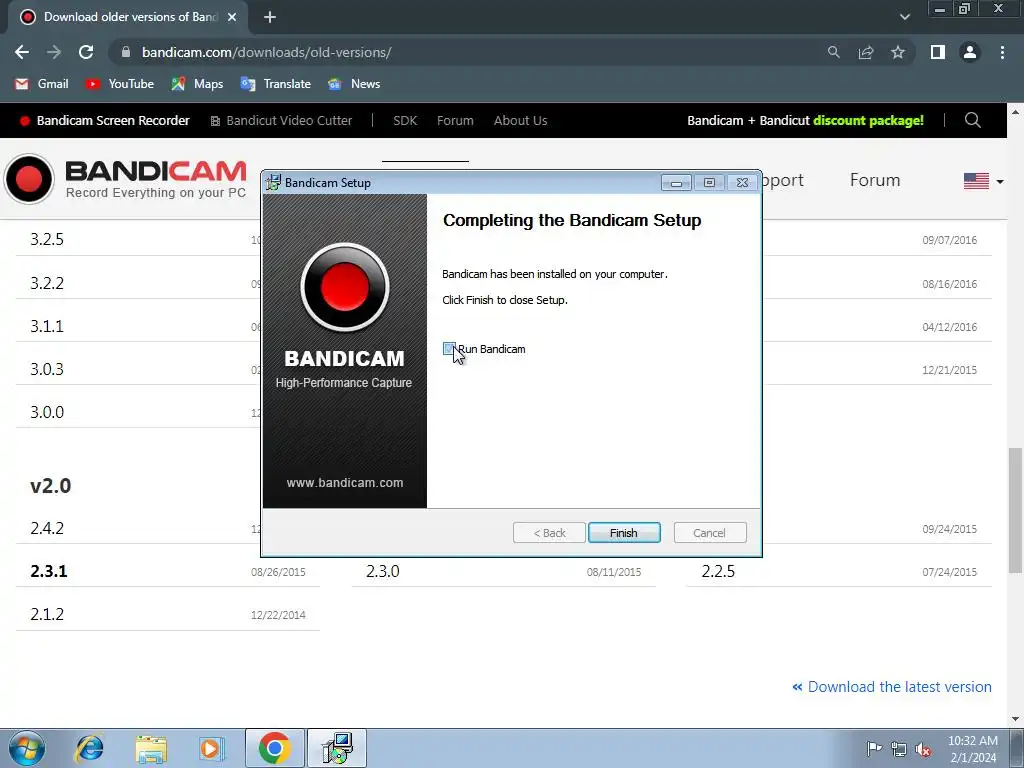
Task: Open the language flag dropdown
Action: pyautogui.click(x=983, y=181)
